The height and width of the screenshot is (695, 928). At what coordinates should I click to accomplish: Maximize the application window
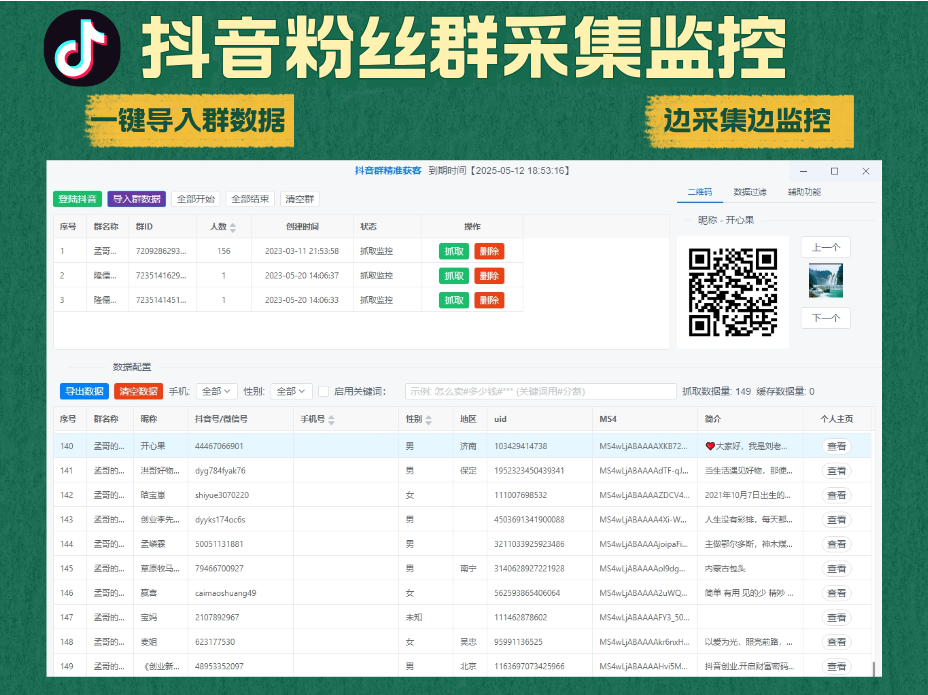[x=834, y=171]
